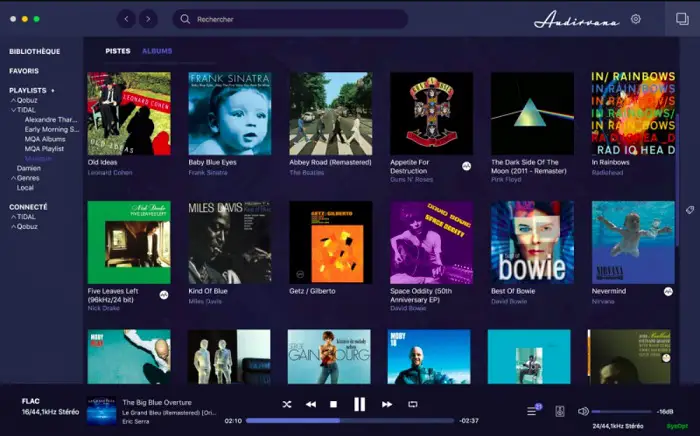Switch to the Albums tab

tap(157, 51)
